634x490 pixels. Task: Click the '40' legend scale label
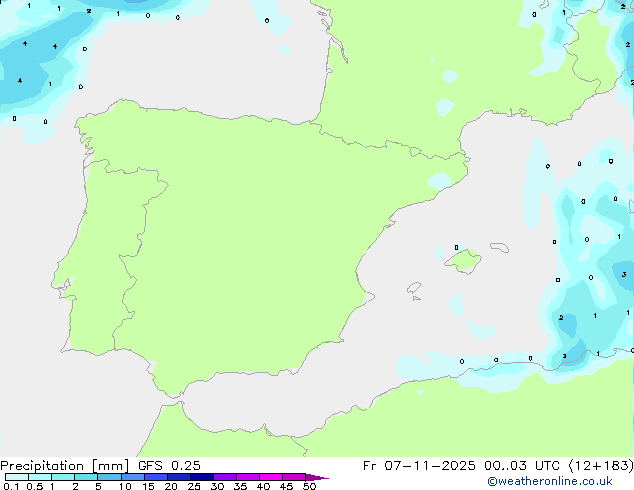point(263,486)
